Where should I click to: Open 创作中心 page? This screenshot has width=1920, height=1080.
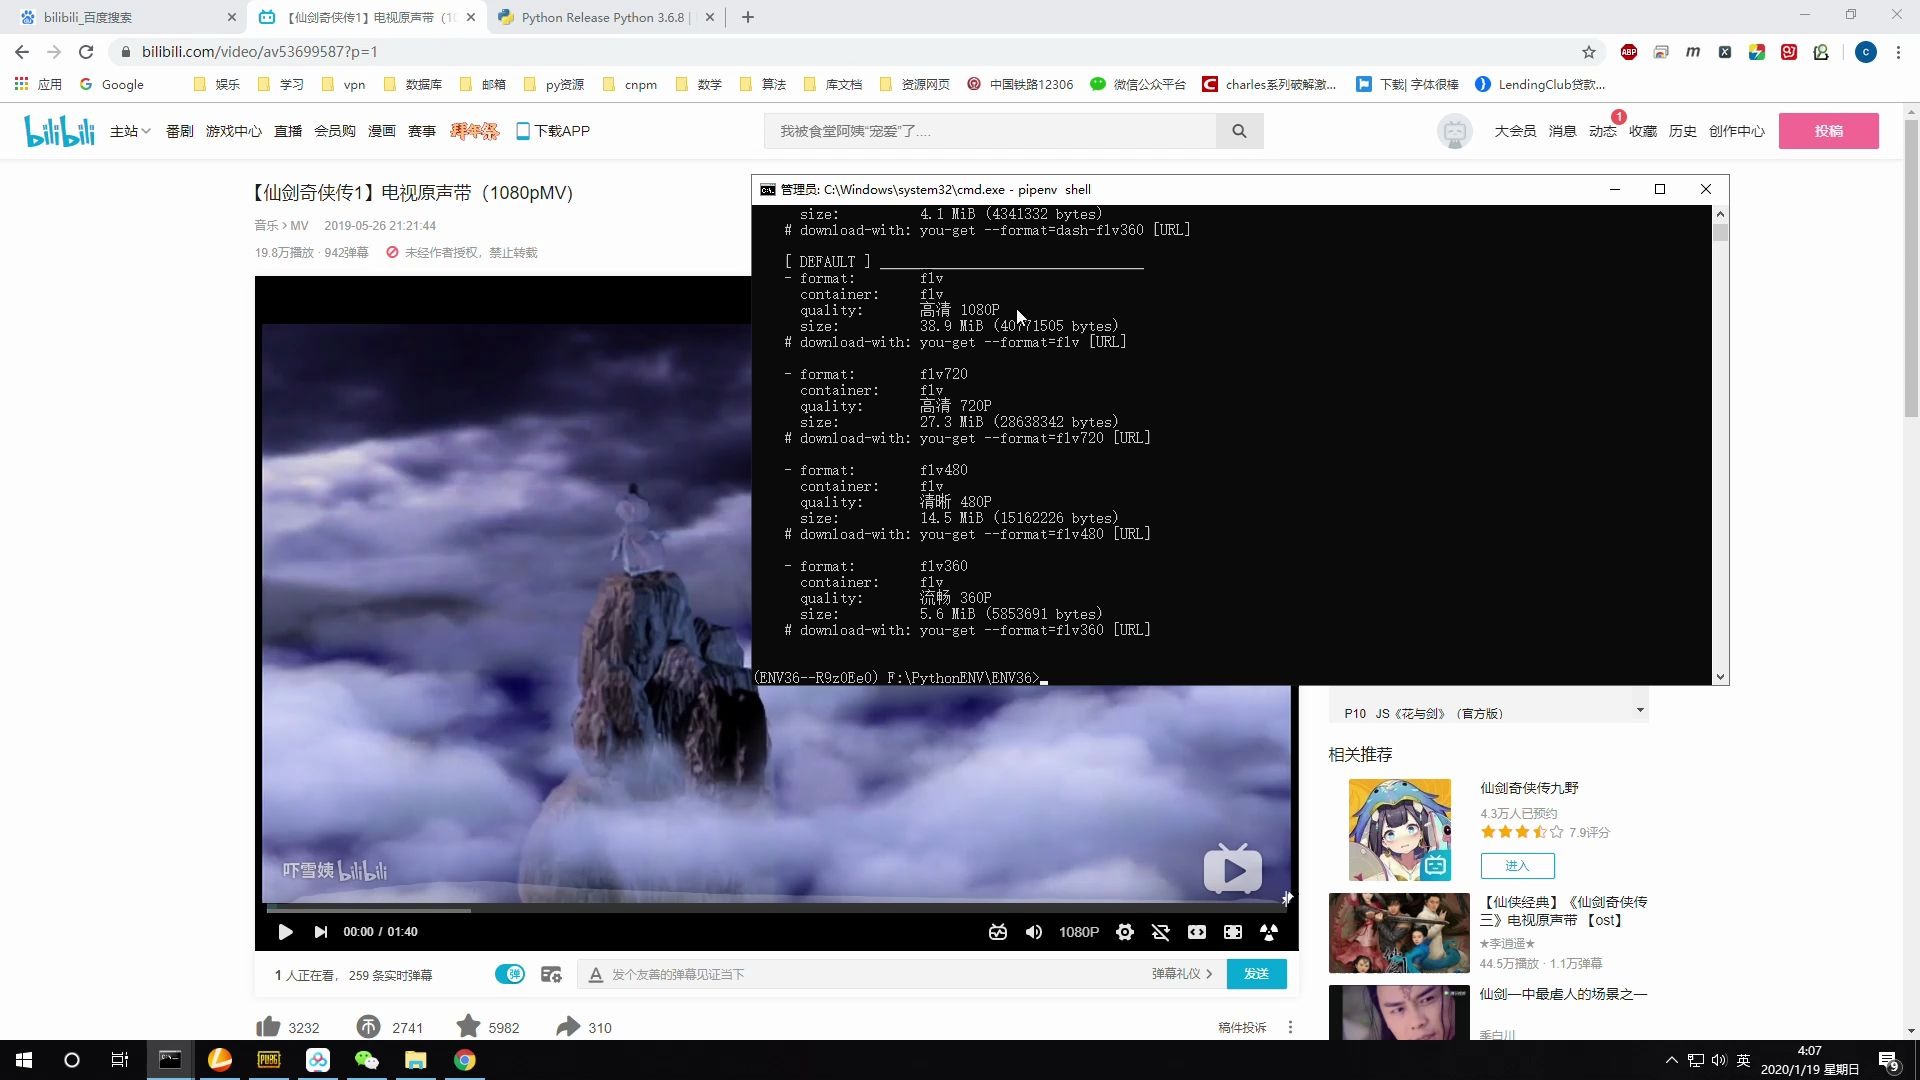(1737, 131)
